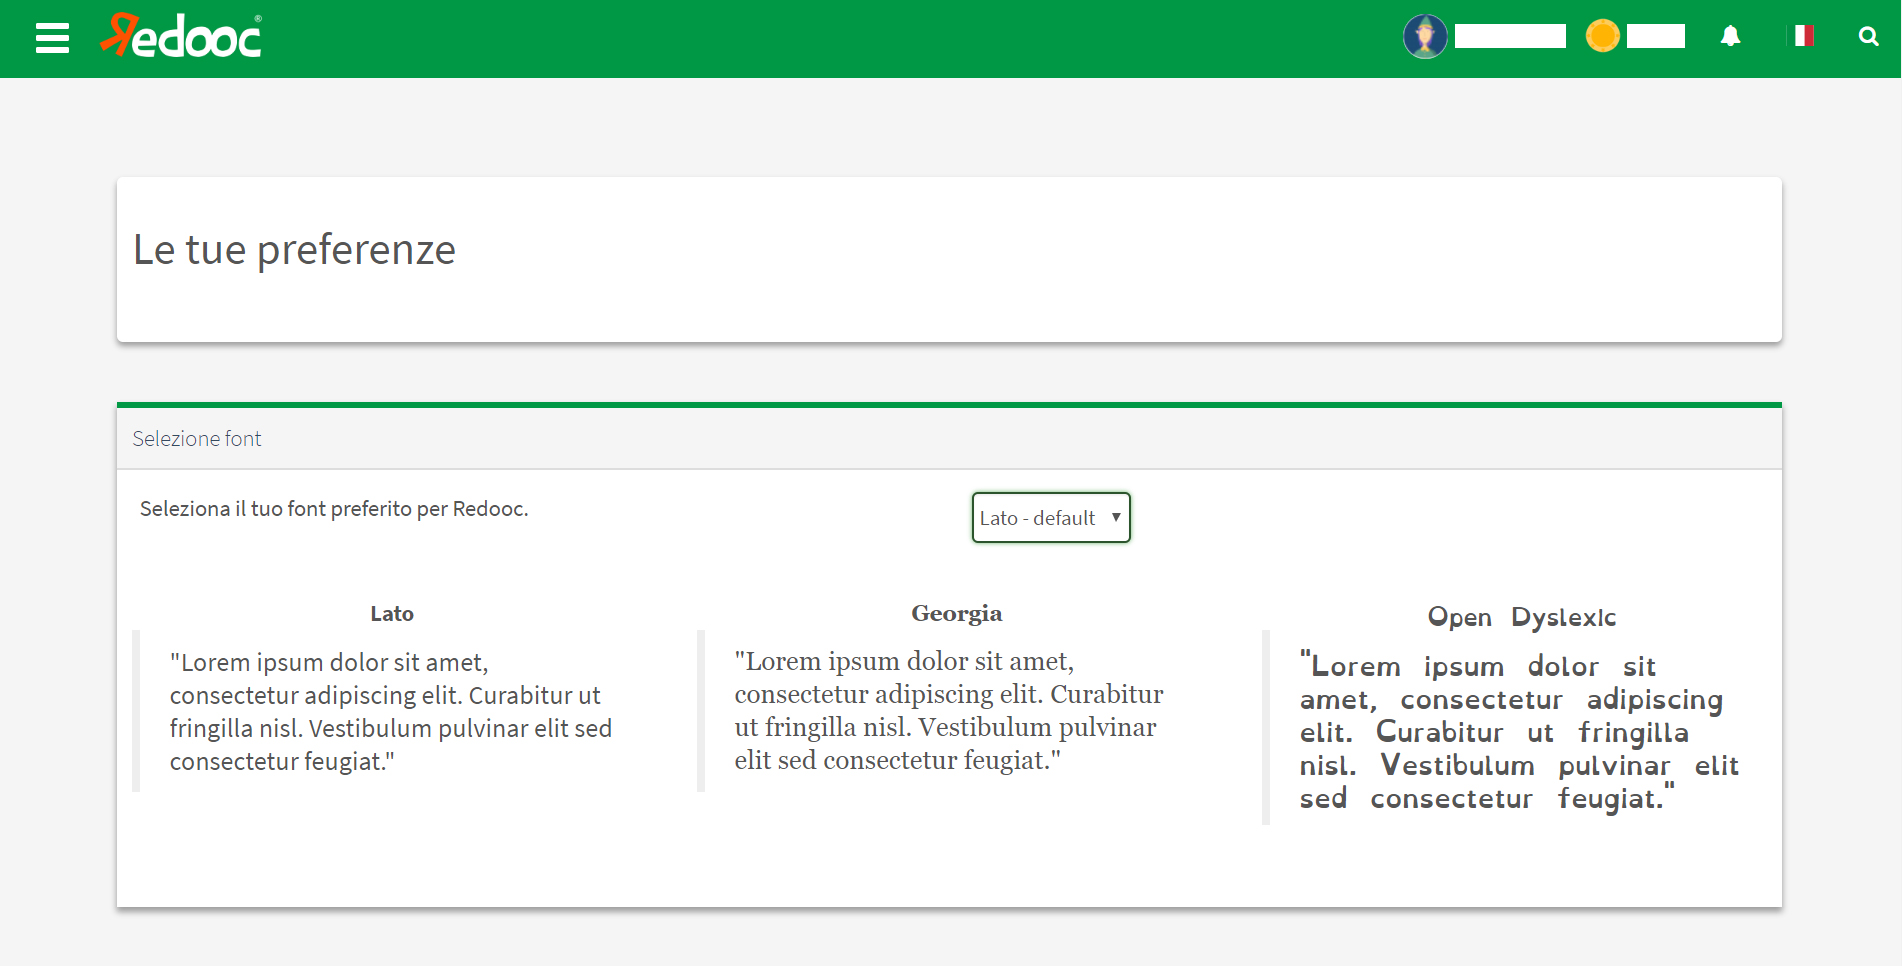1902x966 pixels.
Task: Open the user profile avatar
Action: [1425, 37]
